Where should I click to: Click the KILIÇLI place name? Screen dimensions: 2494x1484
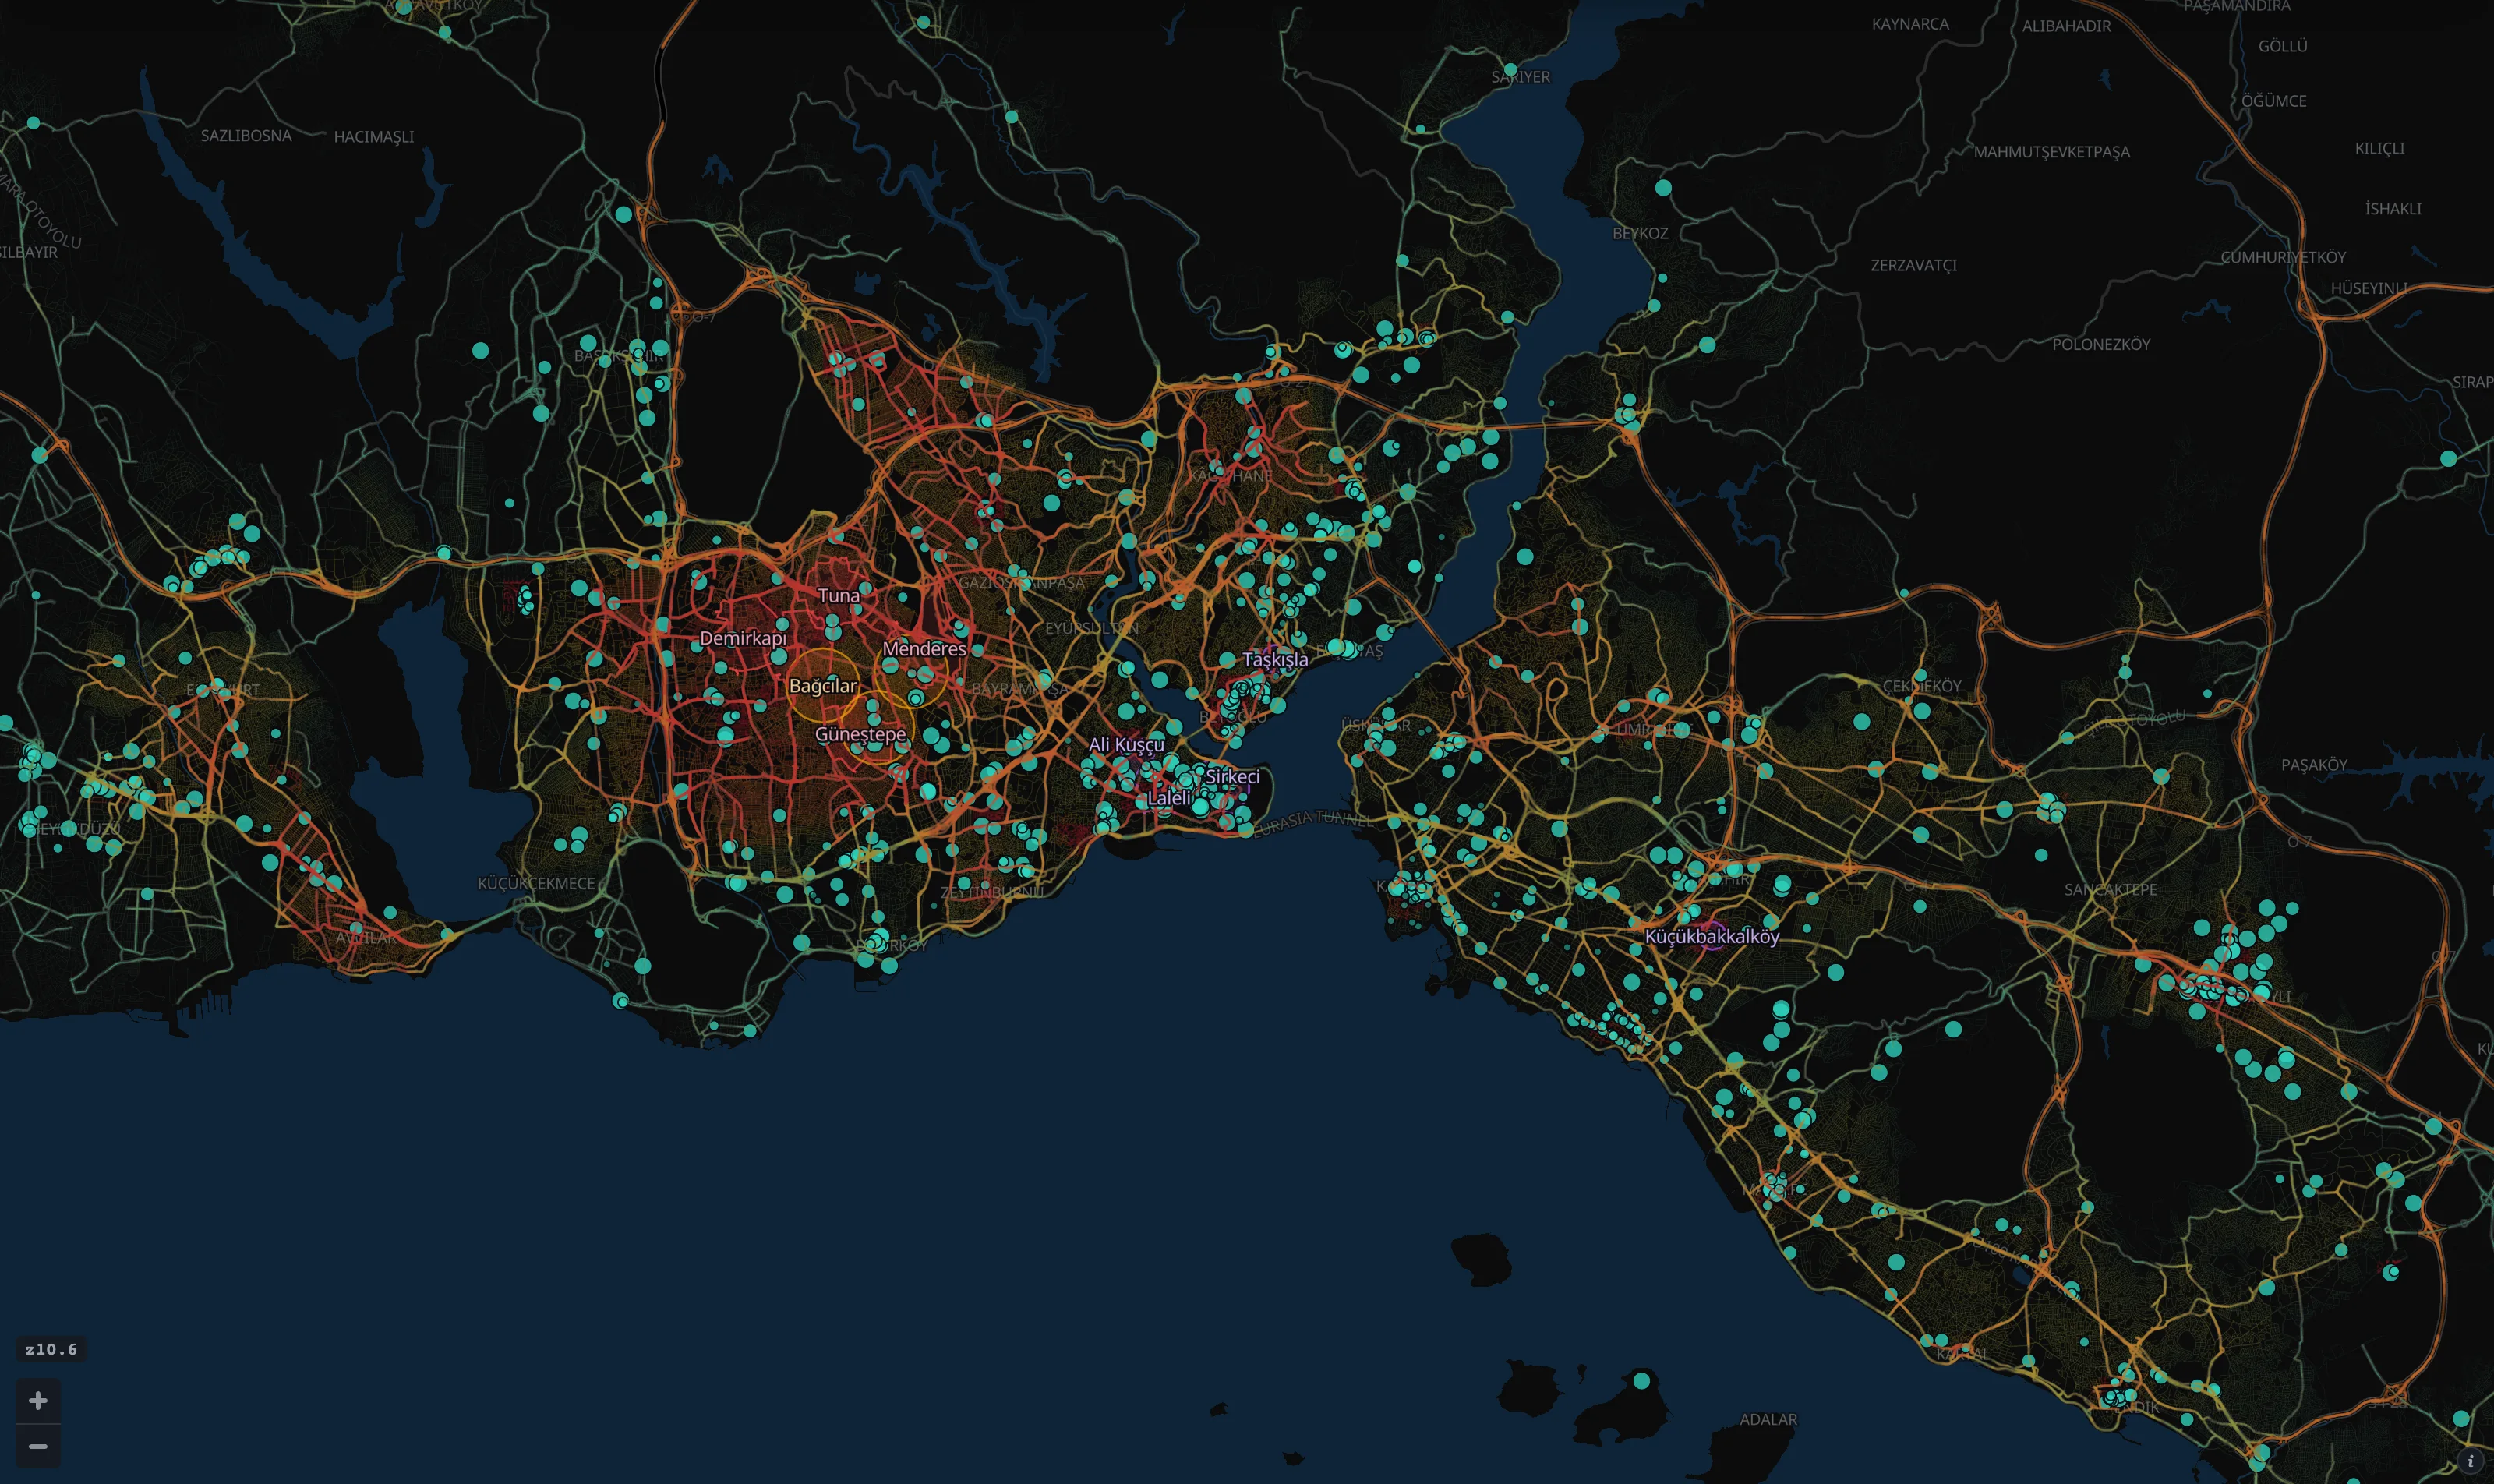[2380, 148]
